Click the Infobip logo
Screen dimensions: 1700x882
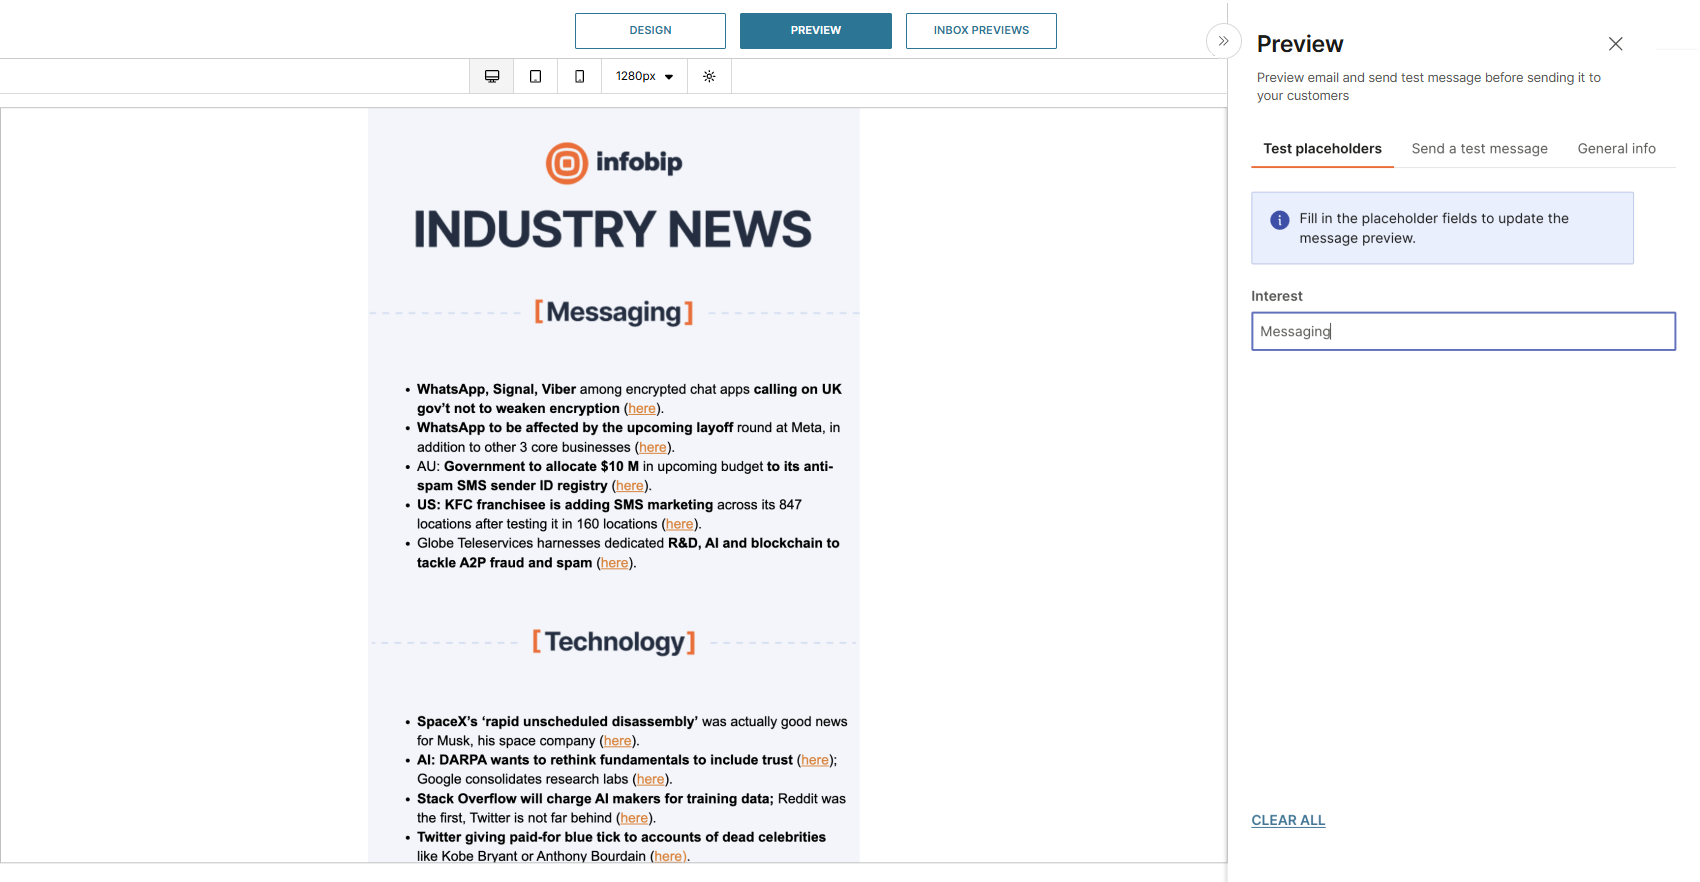coord(613,163)
